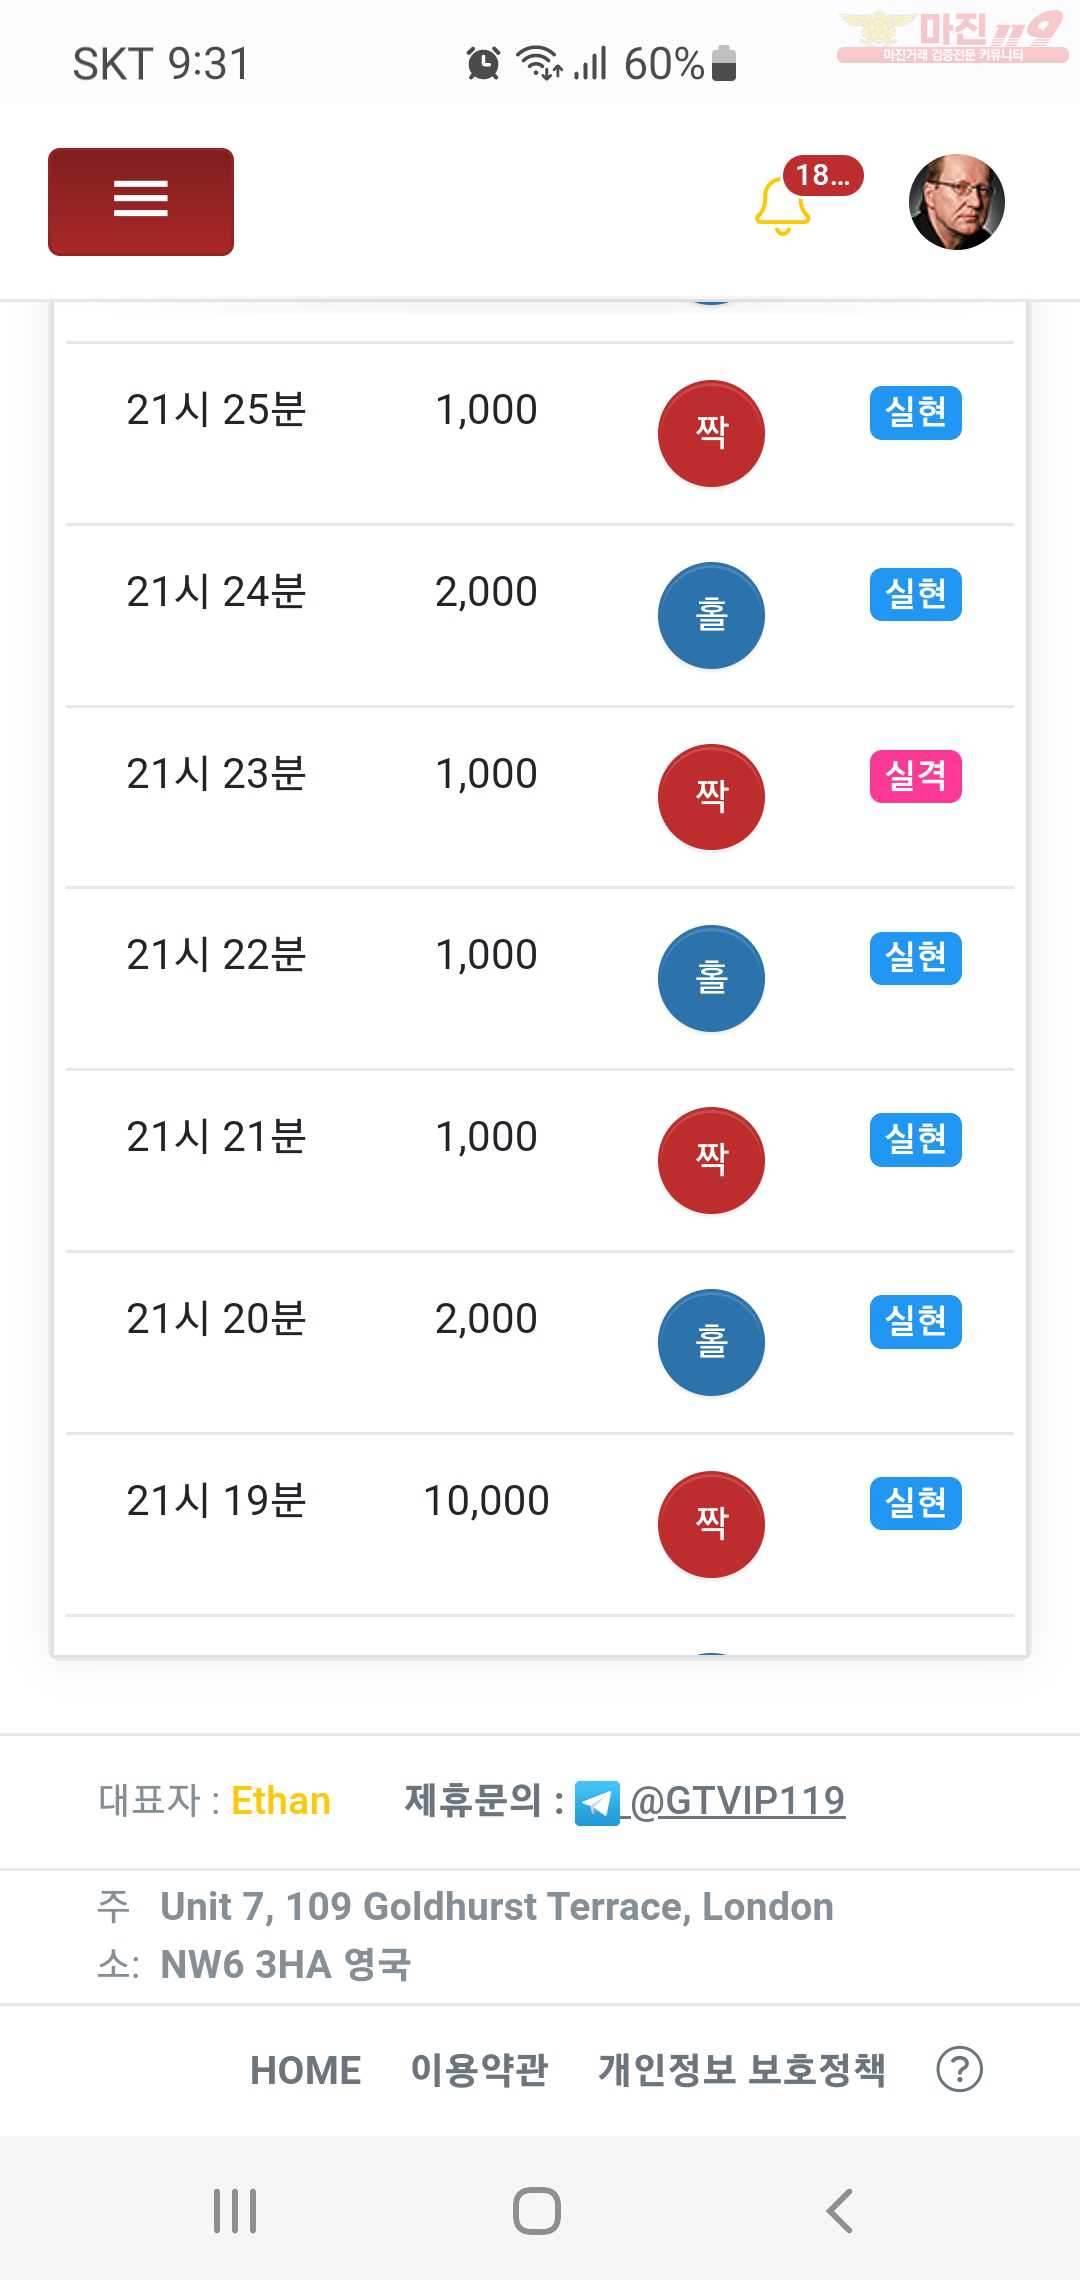Tap the red 짝 circle at 21시 25분

tap(711, 433)
